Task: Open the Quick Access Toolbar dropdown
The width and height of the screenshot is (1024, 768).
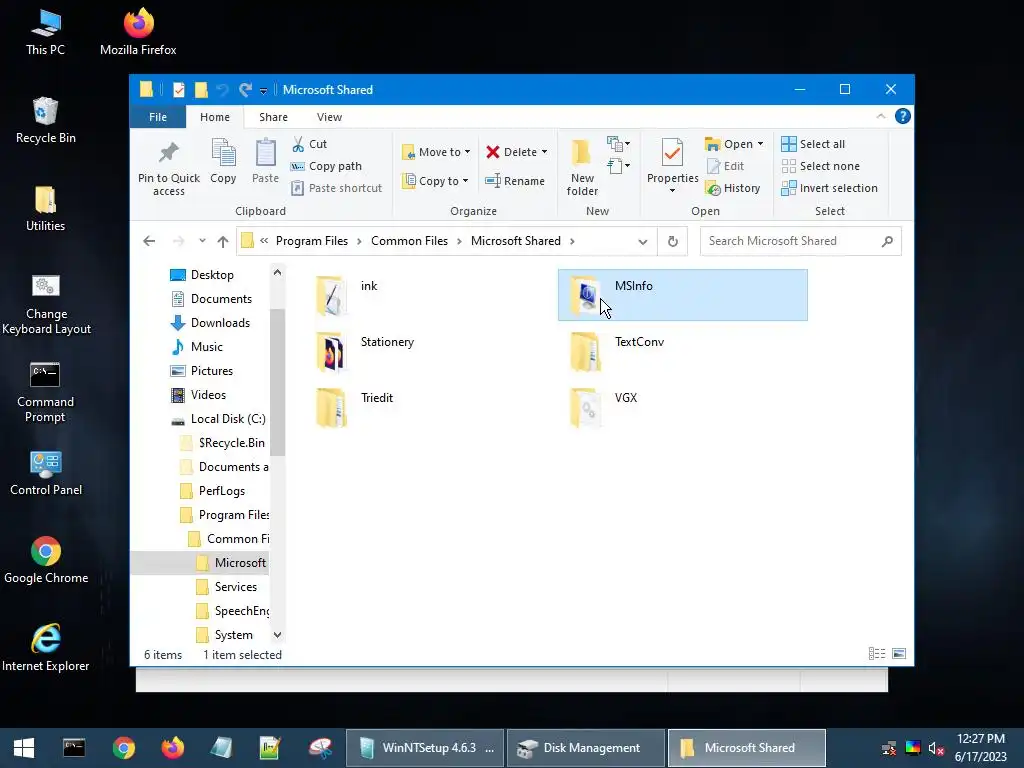Action: click(263, 91)
